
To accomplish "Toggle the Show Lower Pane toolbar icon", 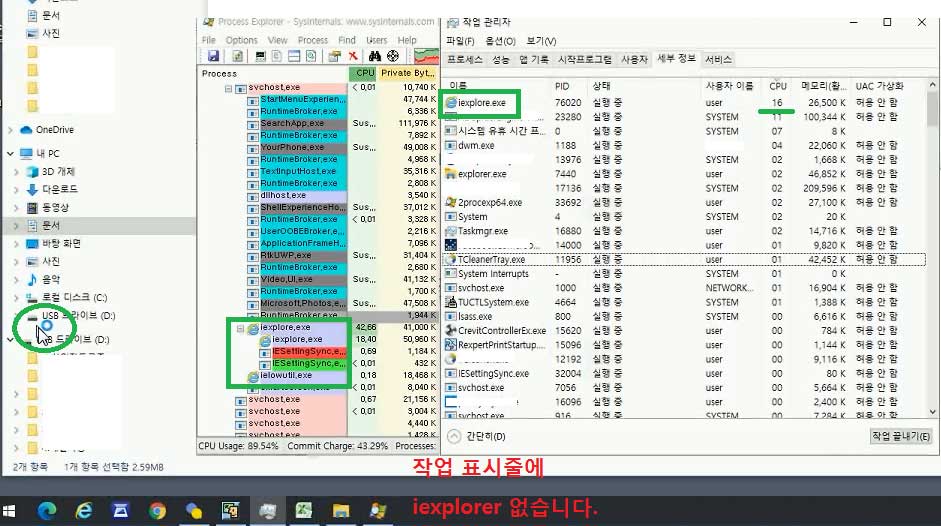I will point(294,56).
